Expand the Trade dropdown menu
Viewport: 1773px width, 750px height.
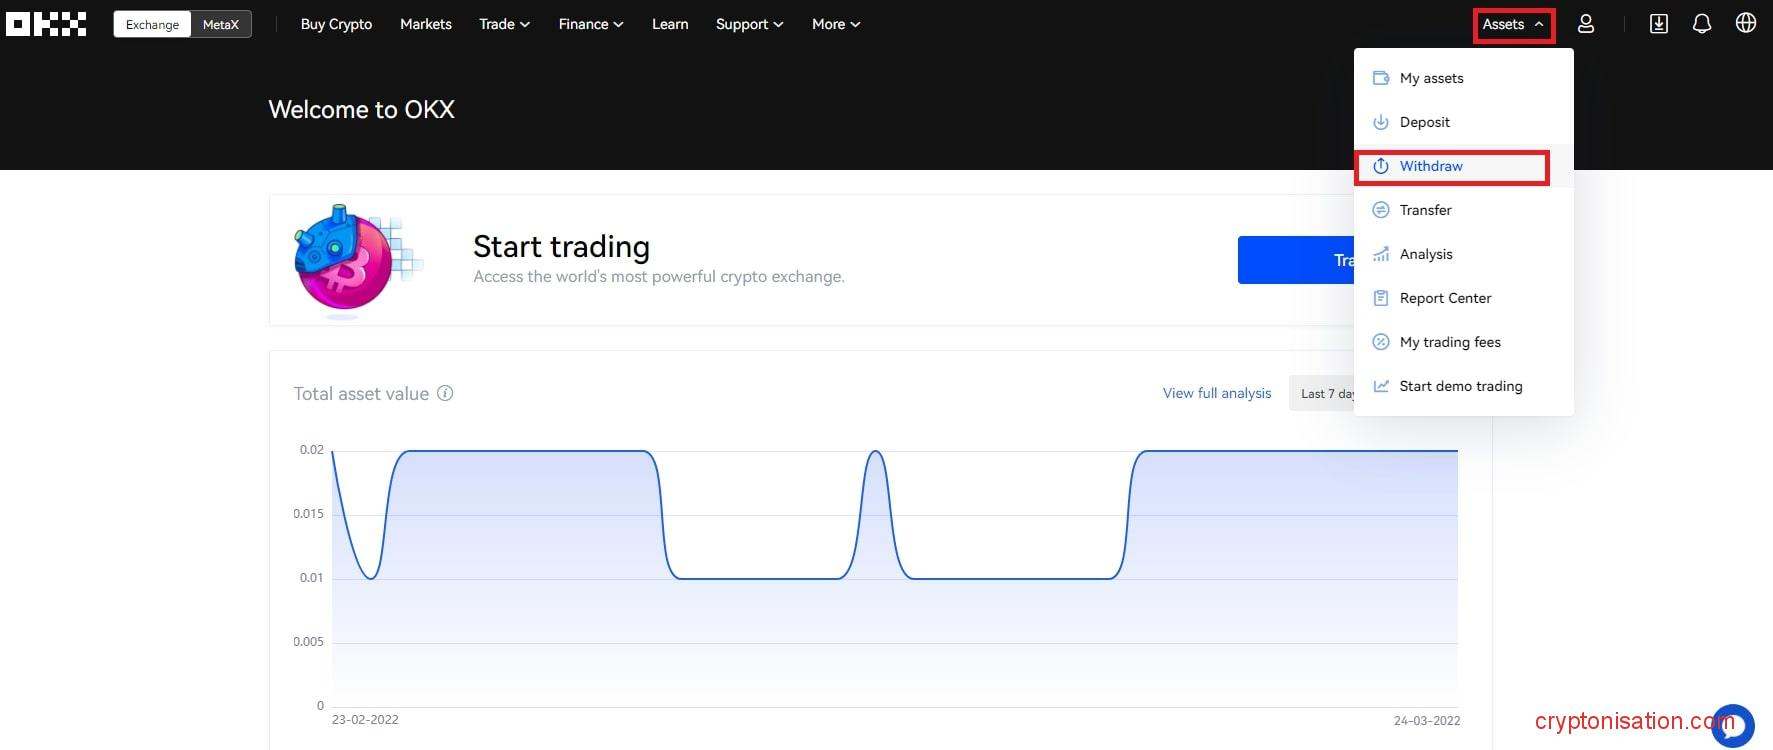[x=504, y=24]
